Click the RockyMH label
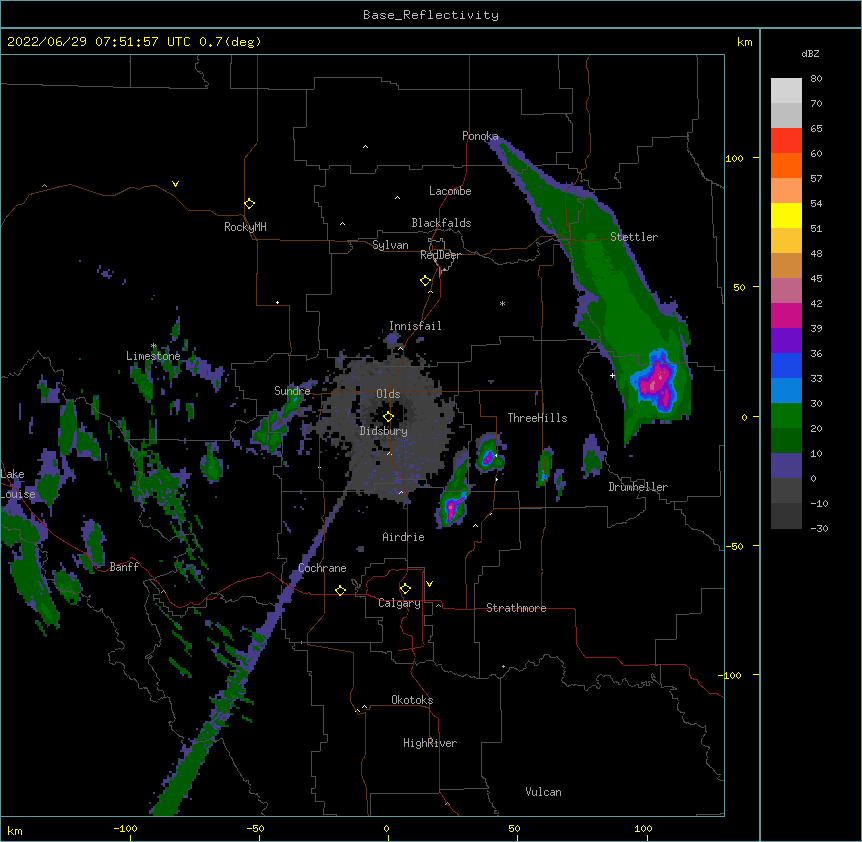This screenshot has width=862, height=842. click(x=245, y=227)
